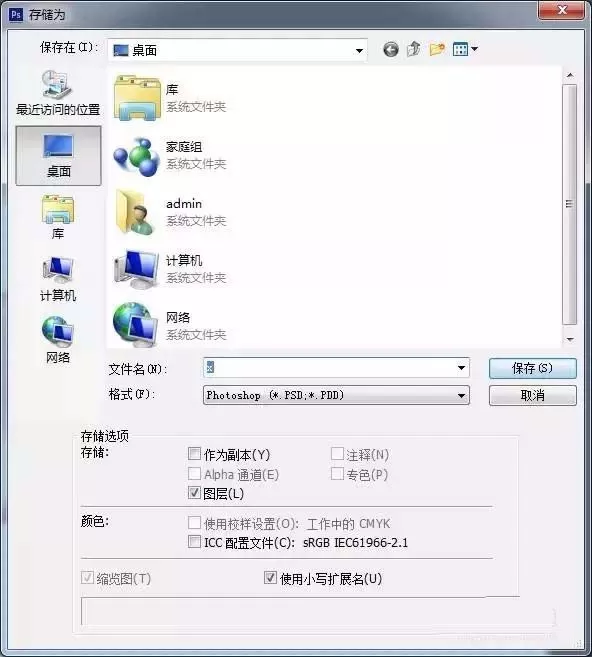The image size is (592, 657).
Task: Close the 存储为 dialog
Action: pyautogui.click(x=561, y=10)
